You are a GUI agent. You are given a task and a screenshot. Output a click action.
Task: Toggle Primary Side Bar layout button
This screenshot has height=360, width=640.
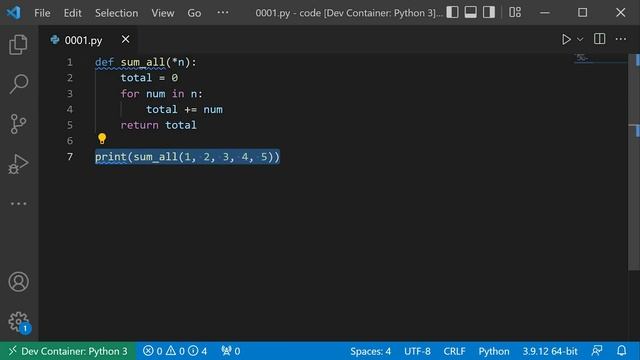[x=452, y=12]
